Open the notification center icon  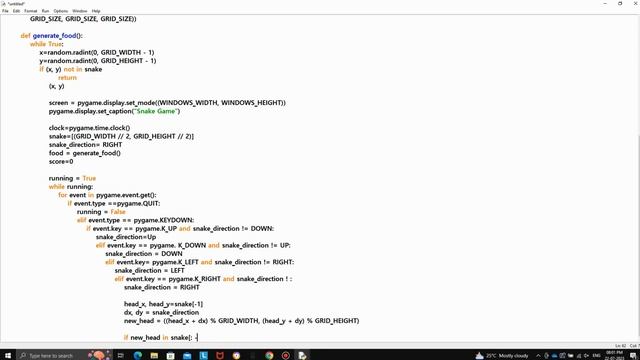pyautogui.click(x=633, y=356)
